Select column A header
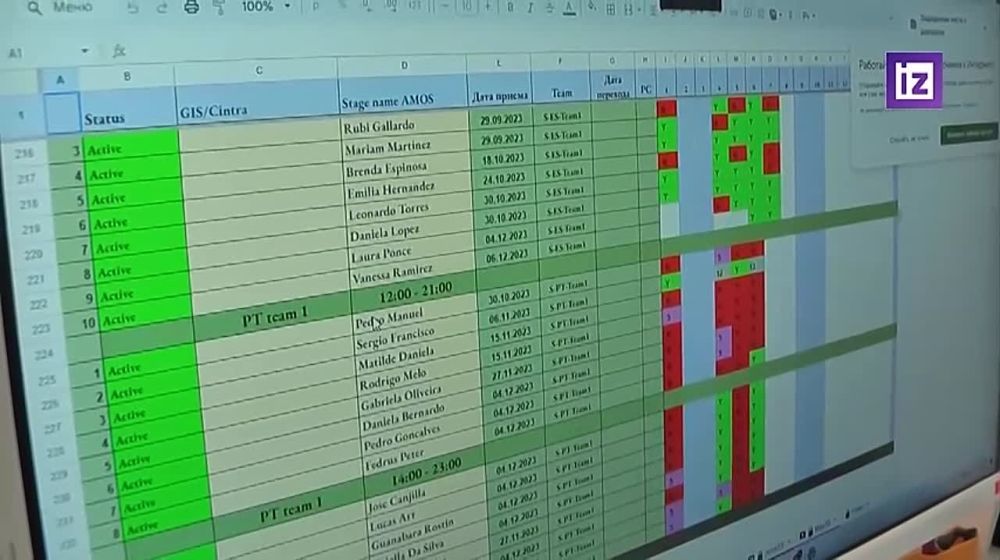 point(60,80)
